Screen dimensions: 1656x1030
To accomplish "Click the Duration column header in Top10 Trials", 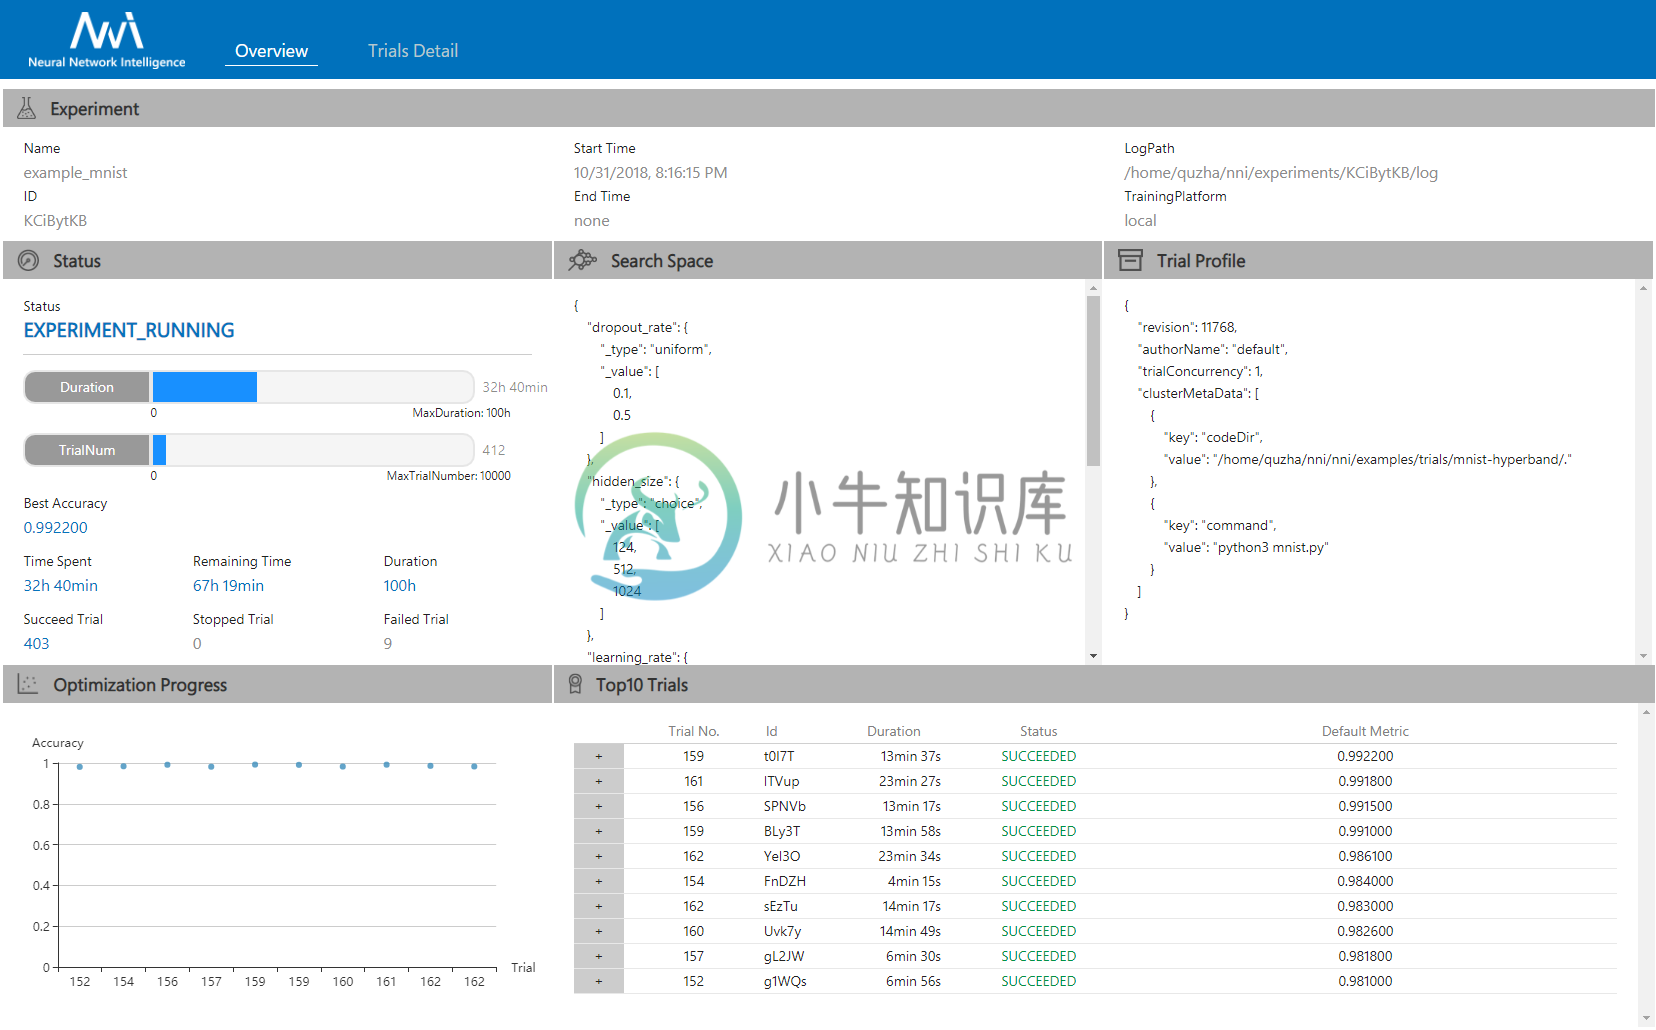I will (894, 731).
